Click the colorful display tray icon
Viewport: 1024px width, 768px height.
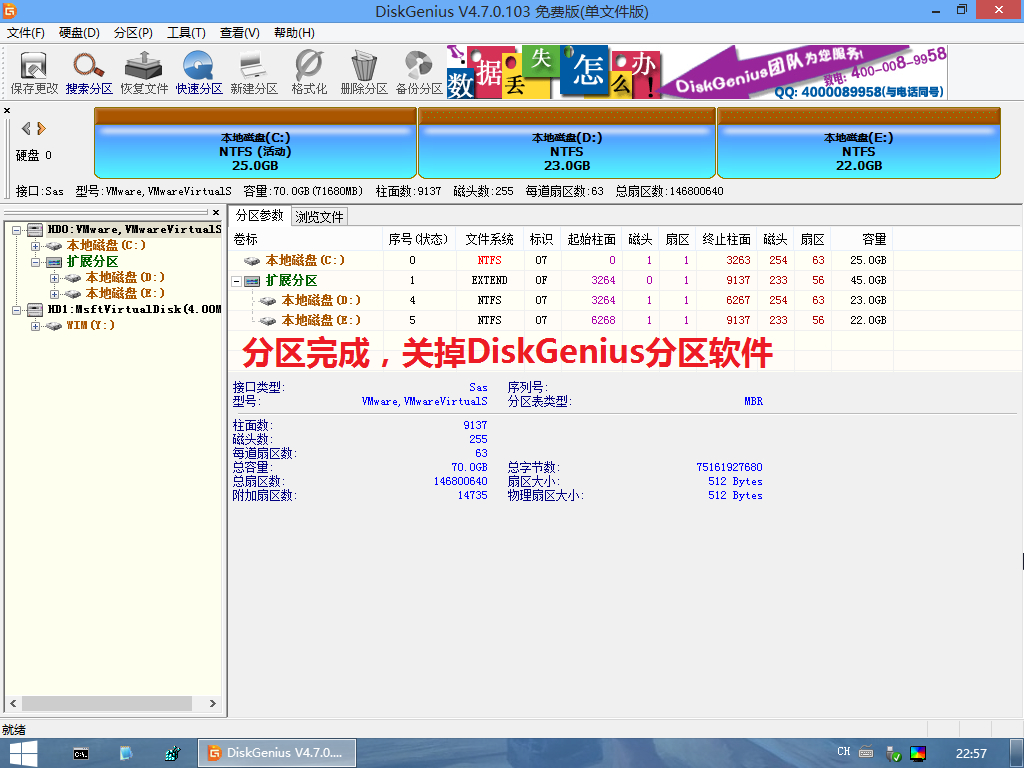(918, 754)
